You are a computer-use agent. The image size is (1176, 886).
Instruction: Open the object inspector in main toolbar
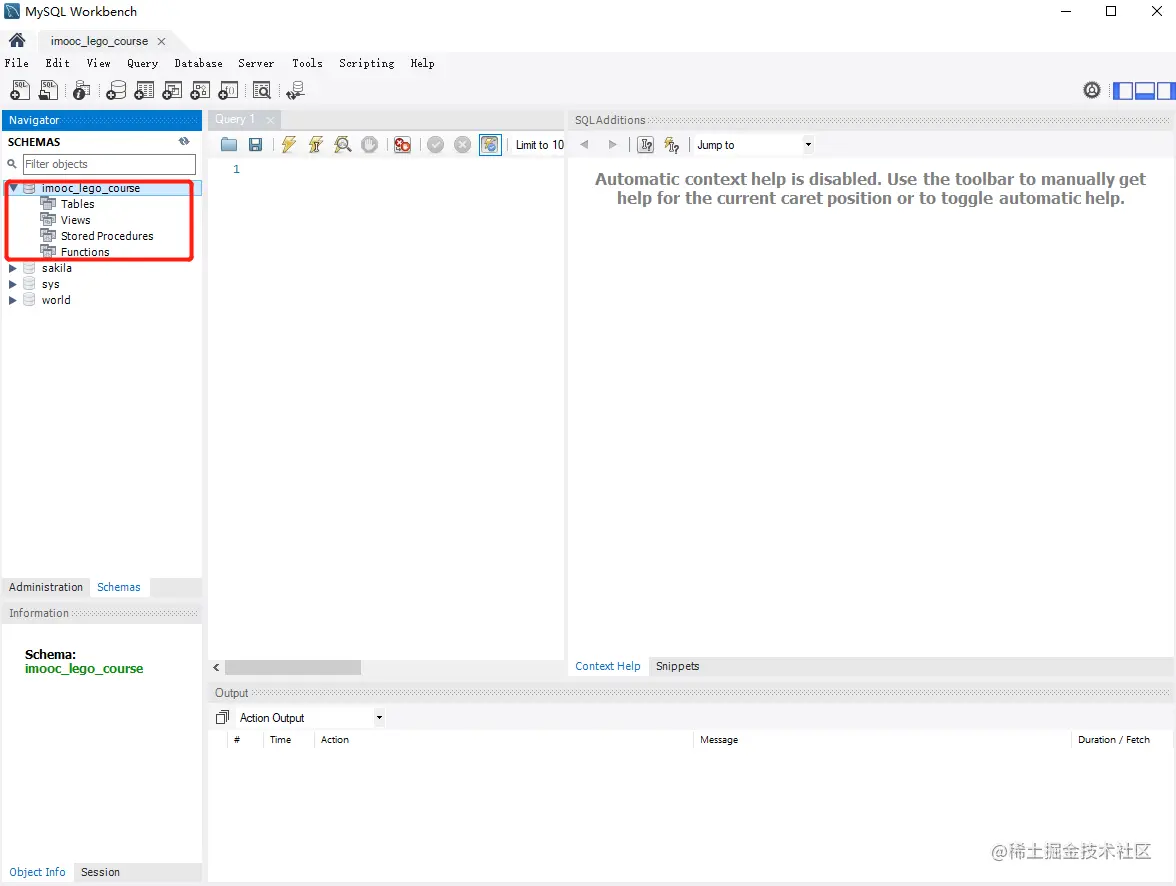(81, 91)
